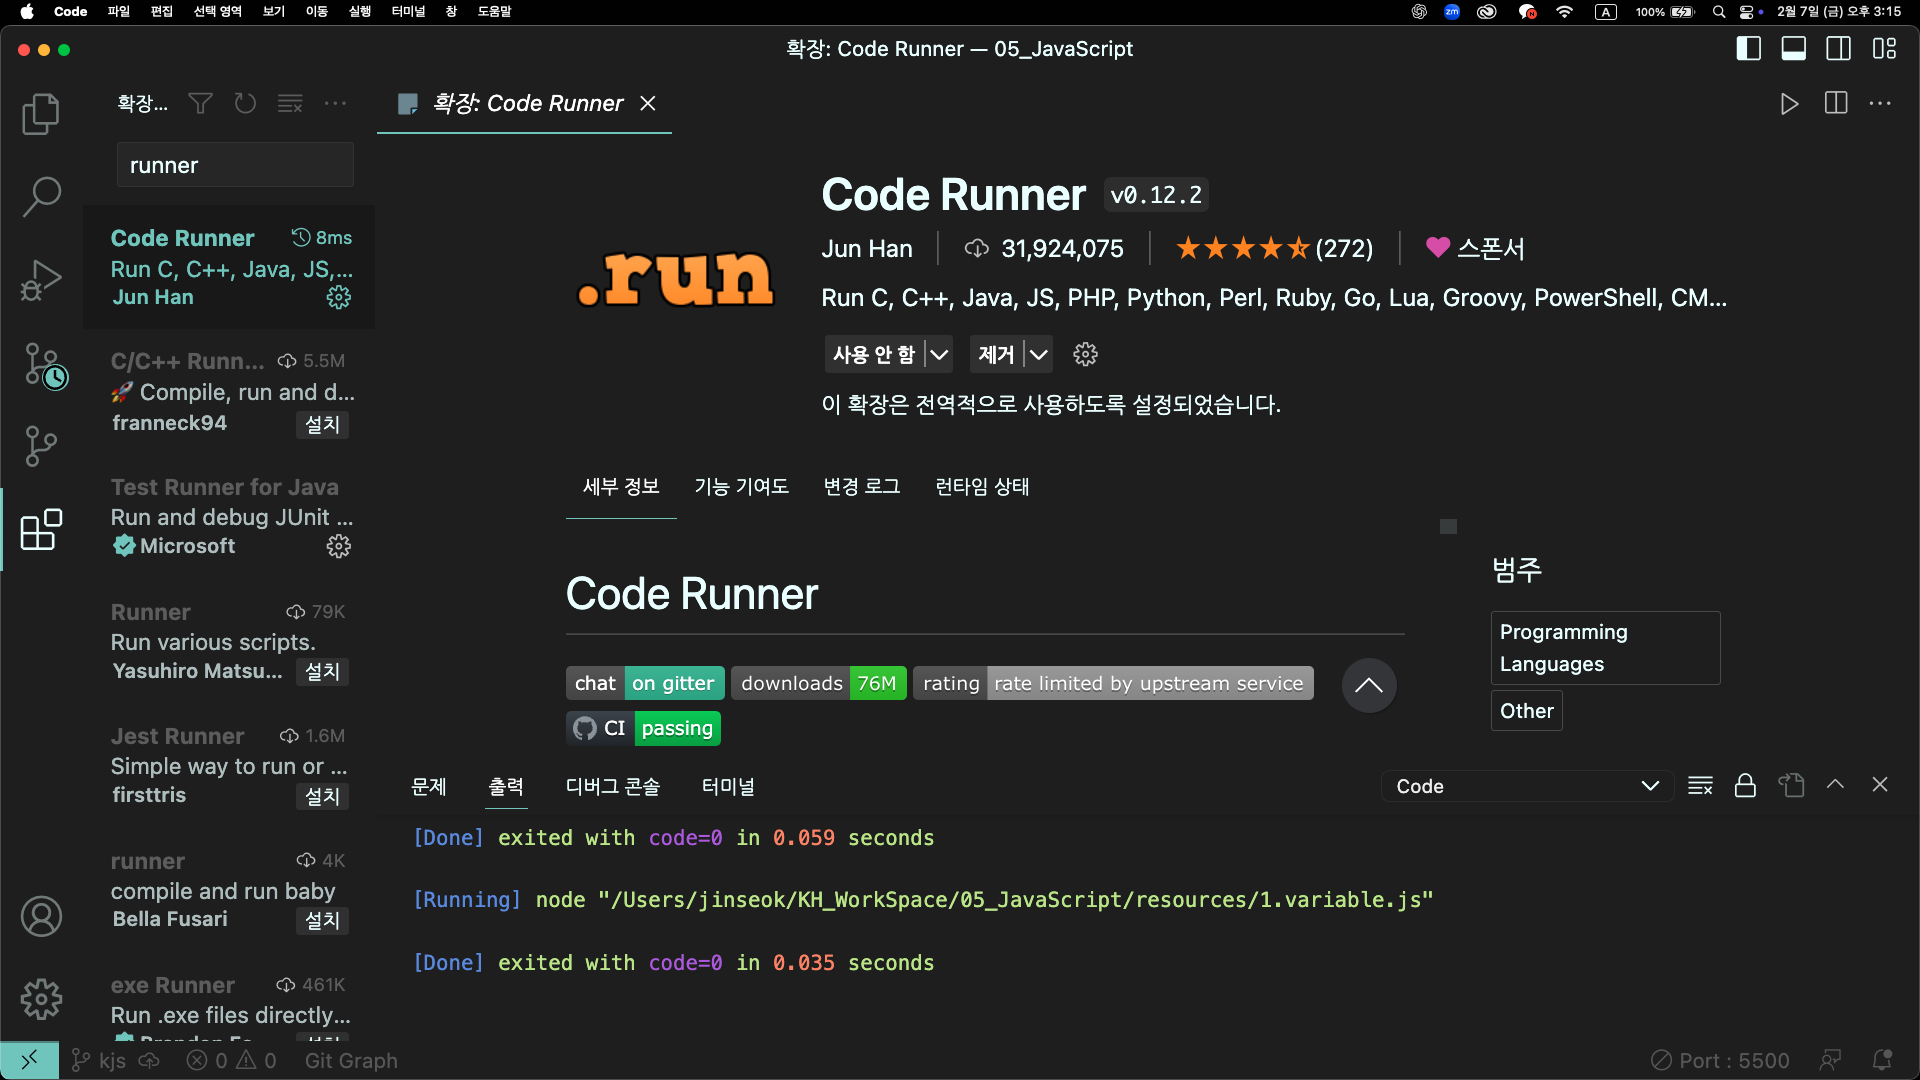Click the 사용 안 함 button
1920x1080 pixels.
click(x=874, y=354)
